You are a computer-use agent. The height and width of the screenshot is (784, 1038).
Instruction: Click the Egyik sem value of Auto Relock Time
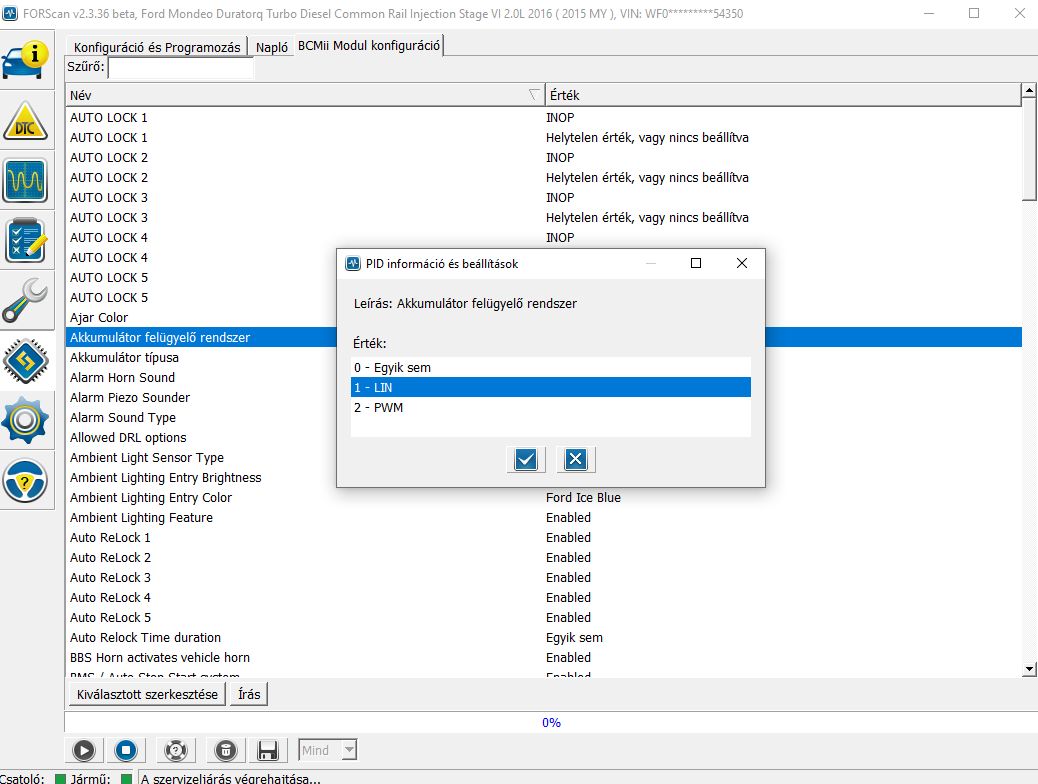coord(574,638)
